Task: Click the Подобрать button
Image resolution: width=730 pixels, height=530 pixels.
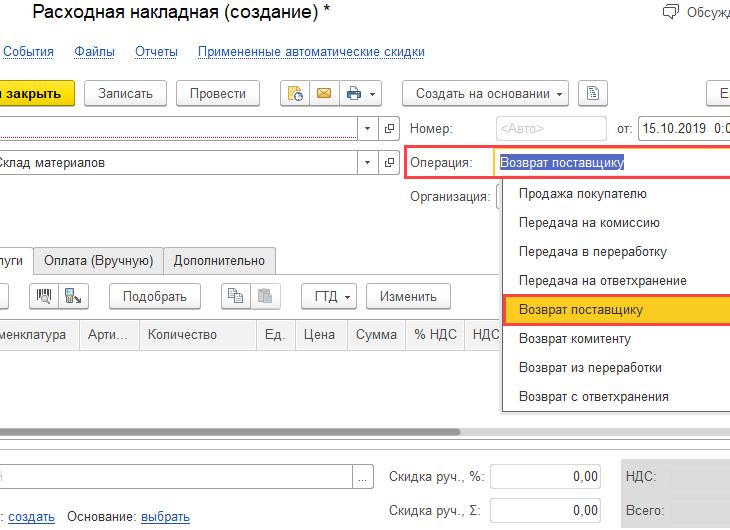Action: (155, 296)
